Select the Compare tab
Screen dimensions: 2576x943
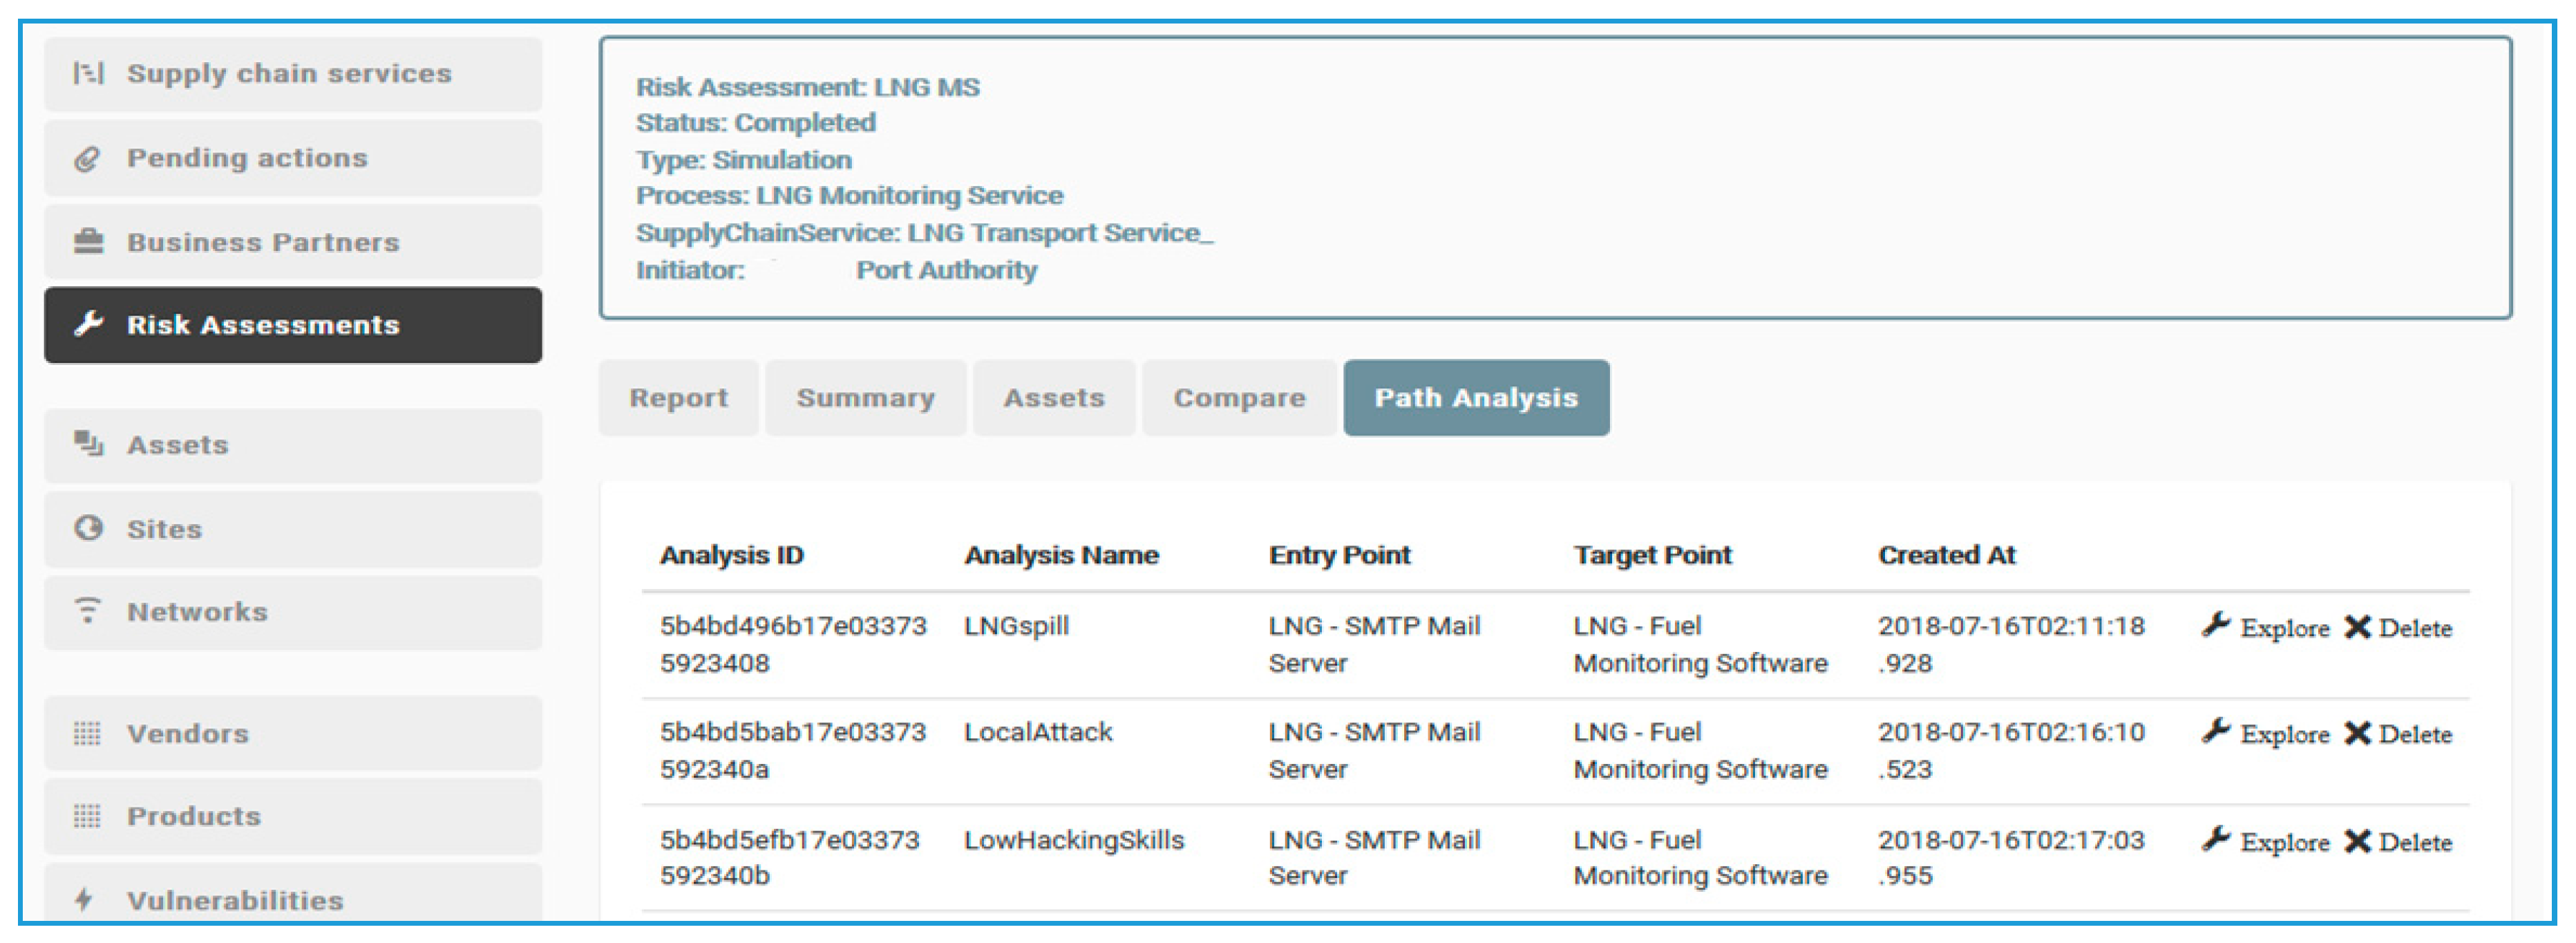pos(1239,398)
